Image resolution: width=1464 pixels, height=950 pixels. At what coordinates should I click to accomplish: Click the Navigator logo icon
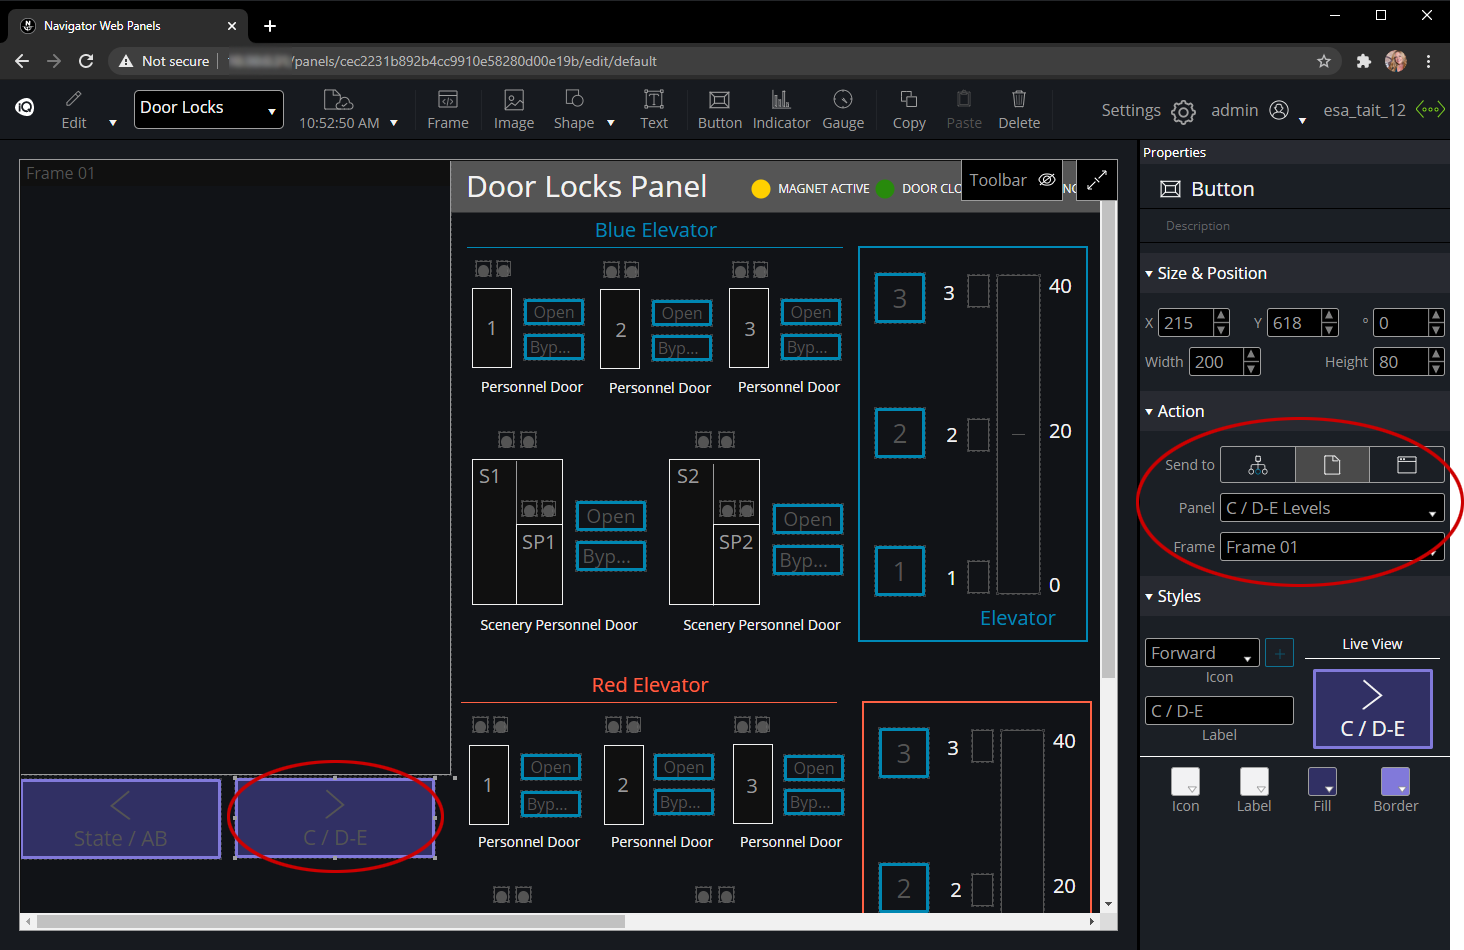click(25, 107)
